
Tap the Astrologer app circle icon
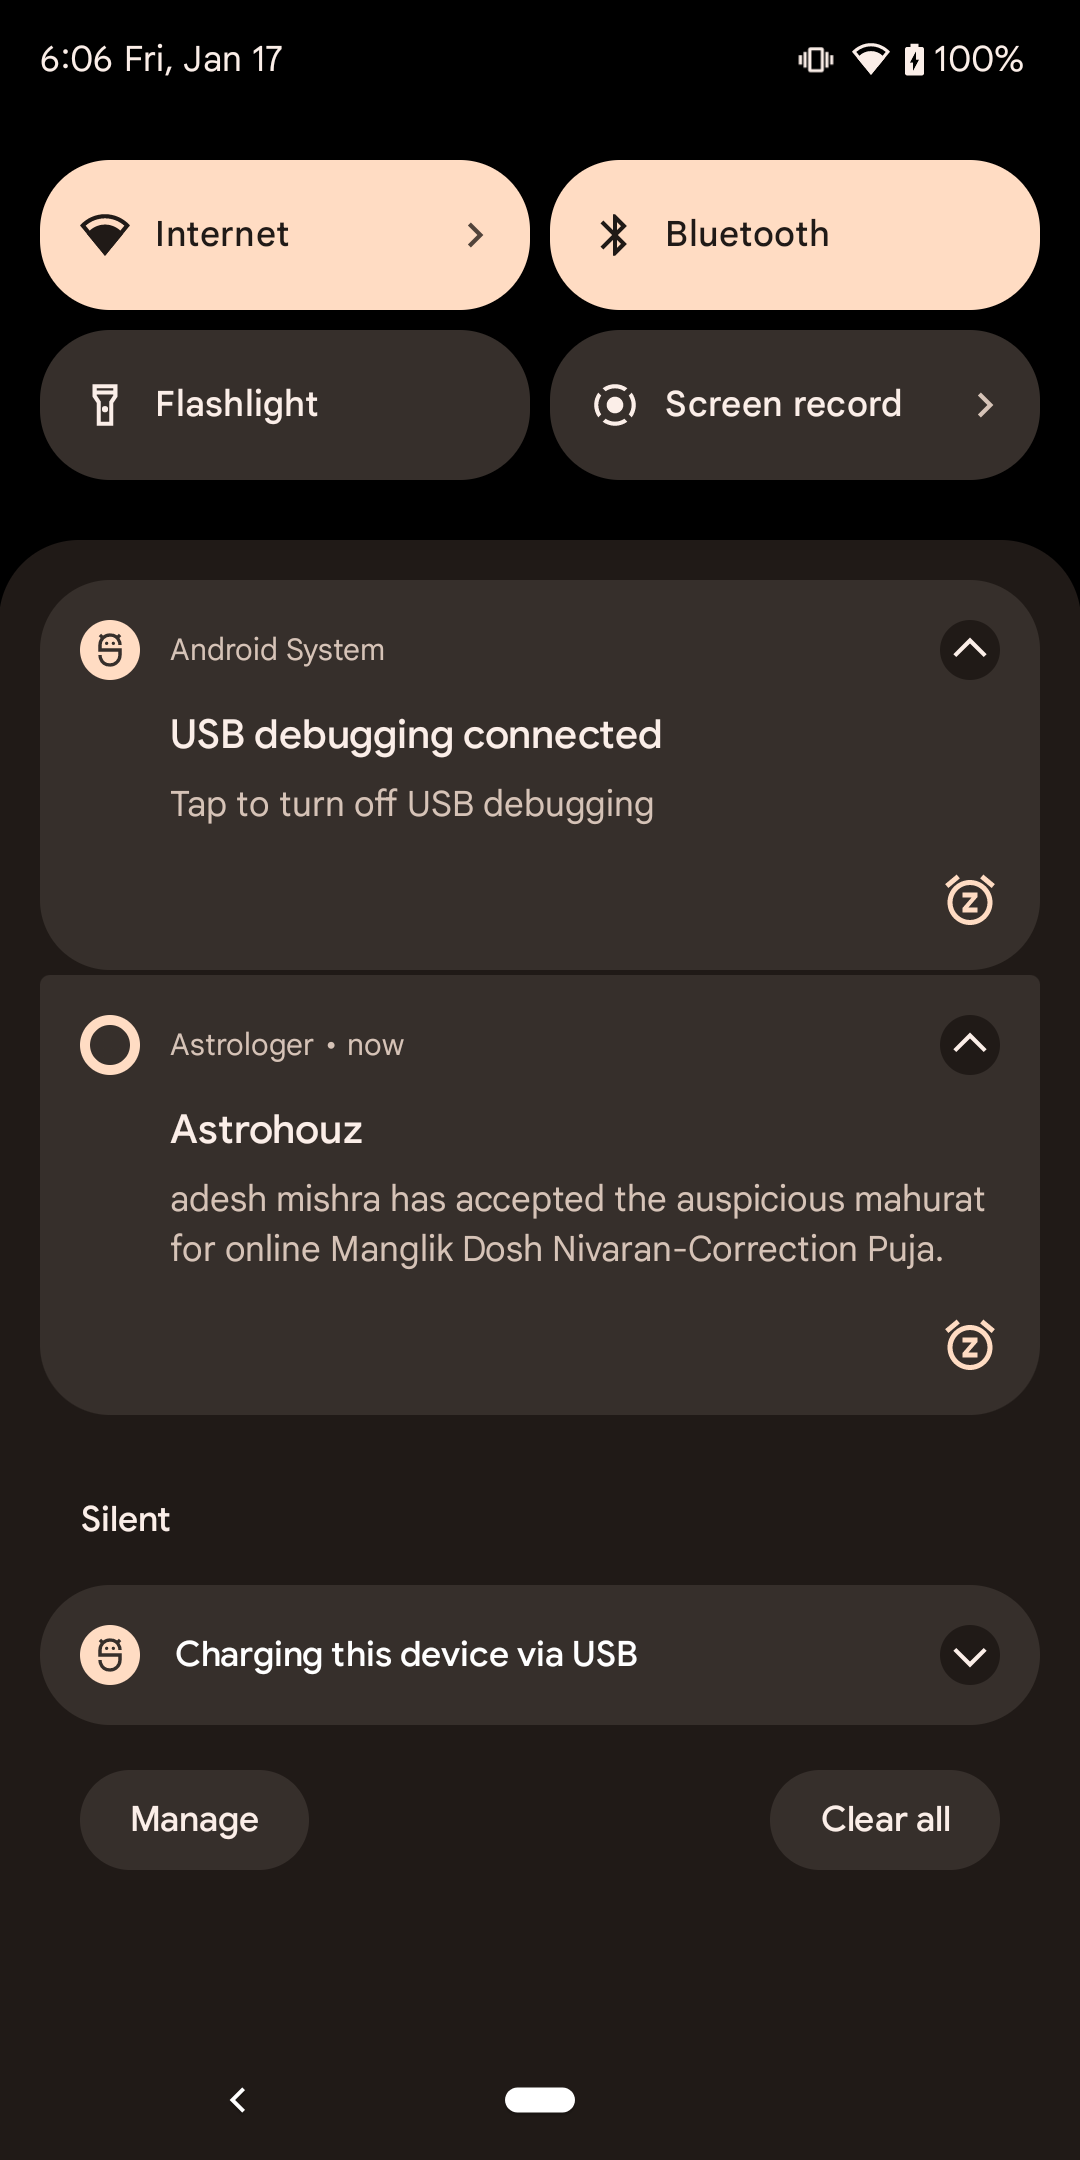coord(110,1045)
